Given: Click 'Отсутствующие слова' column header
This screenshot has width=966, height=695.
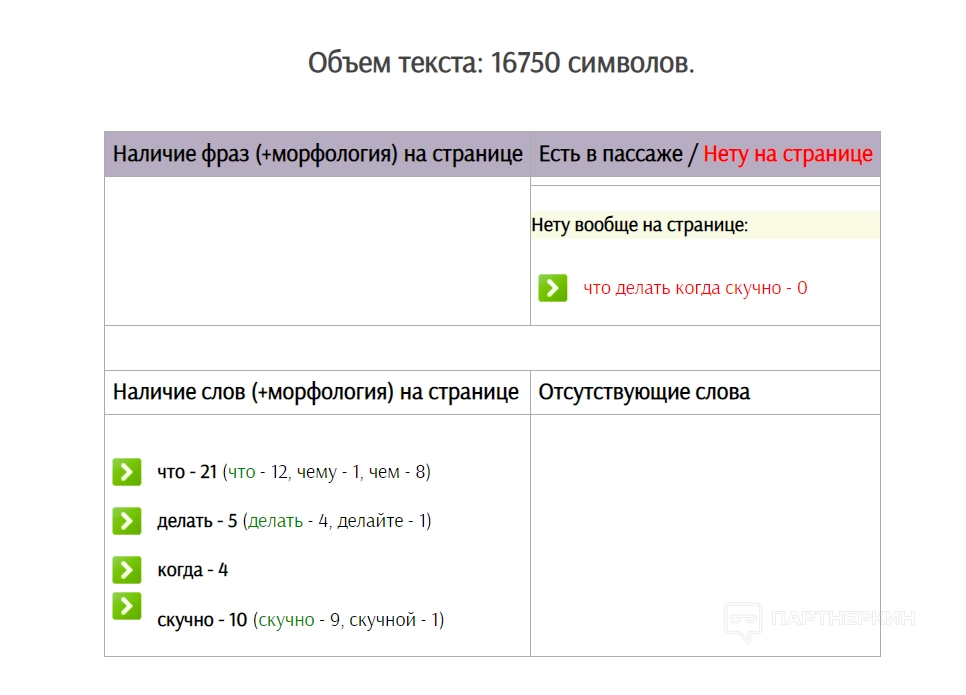Looking at the screenshot, I should (x=644, y=392).
